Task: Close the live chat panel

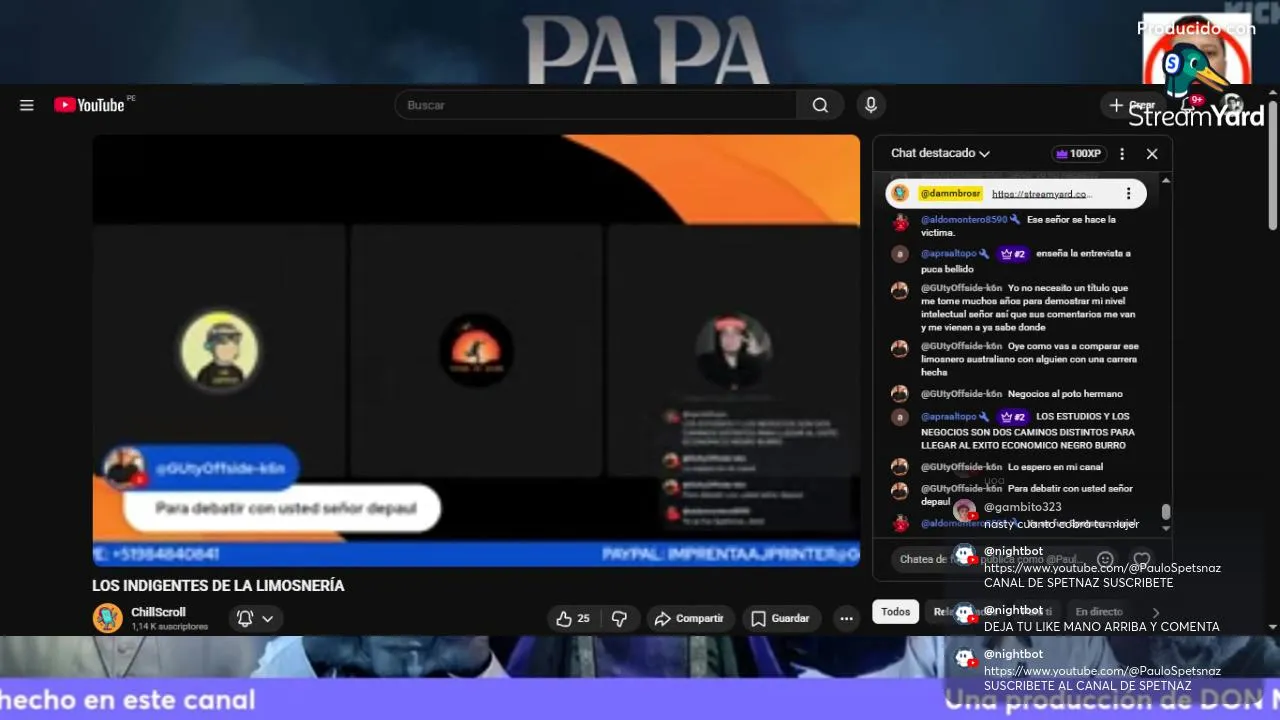Action: pyautogui.click(x=1152, y=154)
